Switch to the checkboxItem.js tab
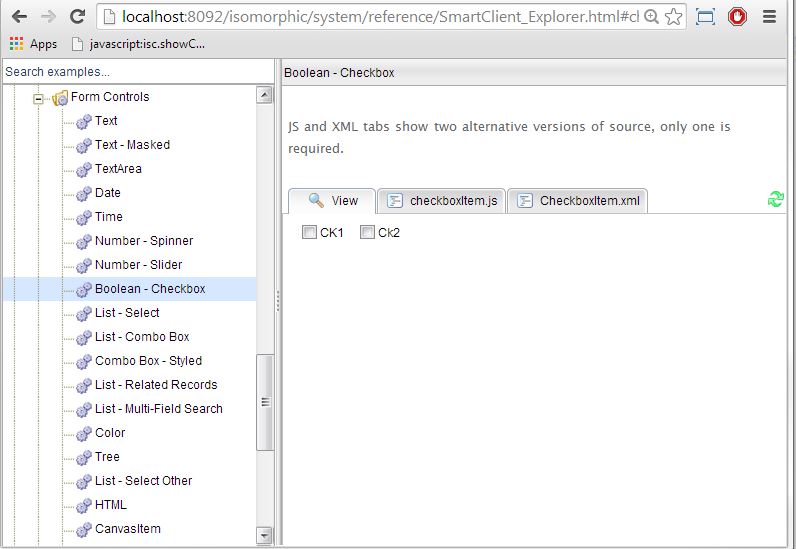The image size is (796, 549). pyautogui.click(x=442, y=201)
